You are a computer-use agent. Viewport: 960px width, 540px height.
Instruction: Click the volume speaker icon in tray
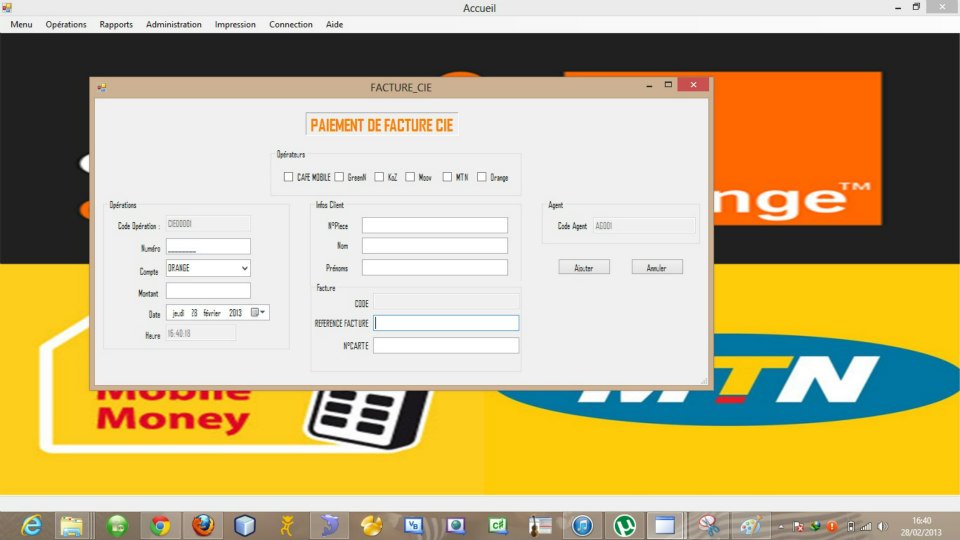tap(881, 526)
